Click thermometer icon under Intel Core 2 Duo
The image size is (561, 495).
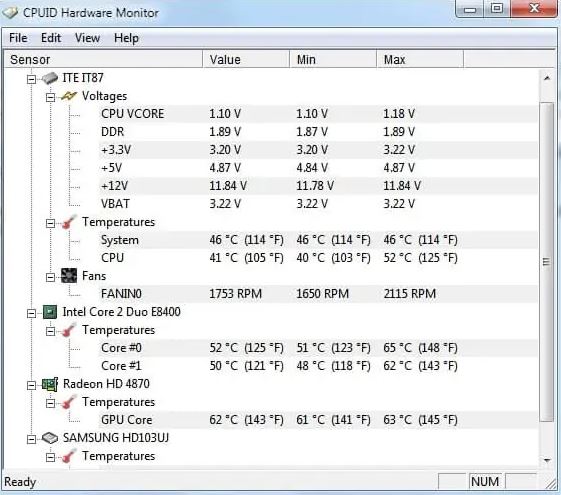pos(69,330)
